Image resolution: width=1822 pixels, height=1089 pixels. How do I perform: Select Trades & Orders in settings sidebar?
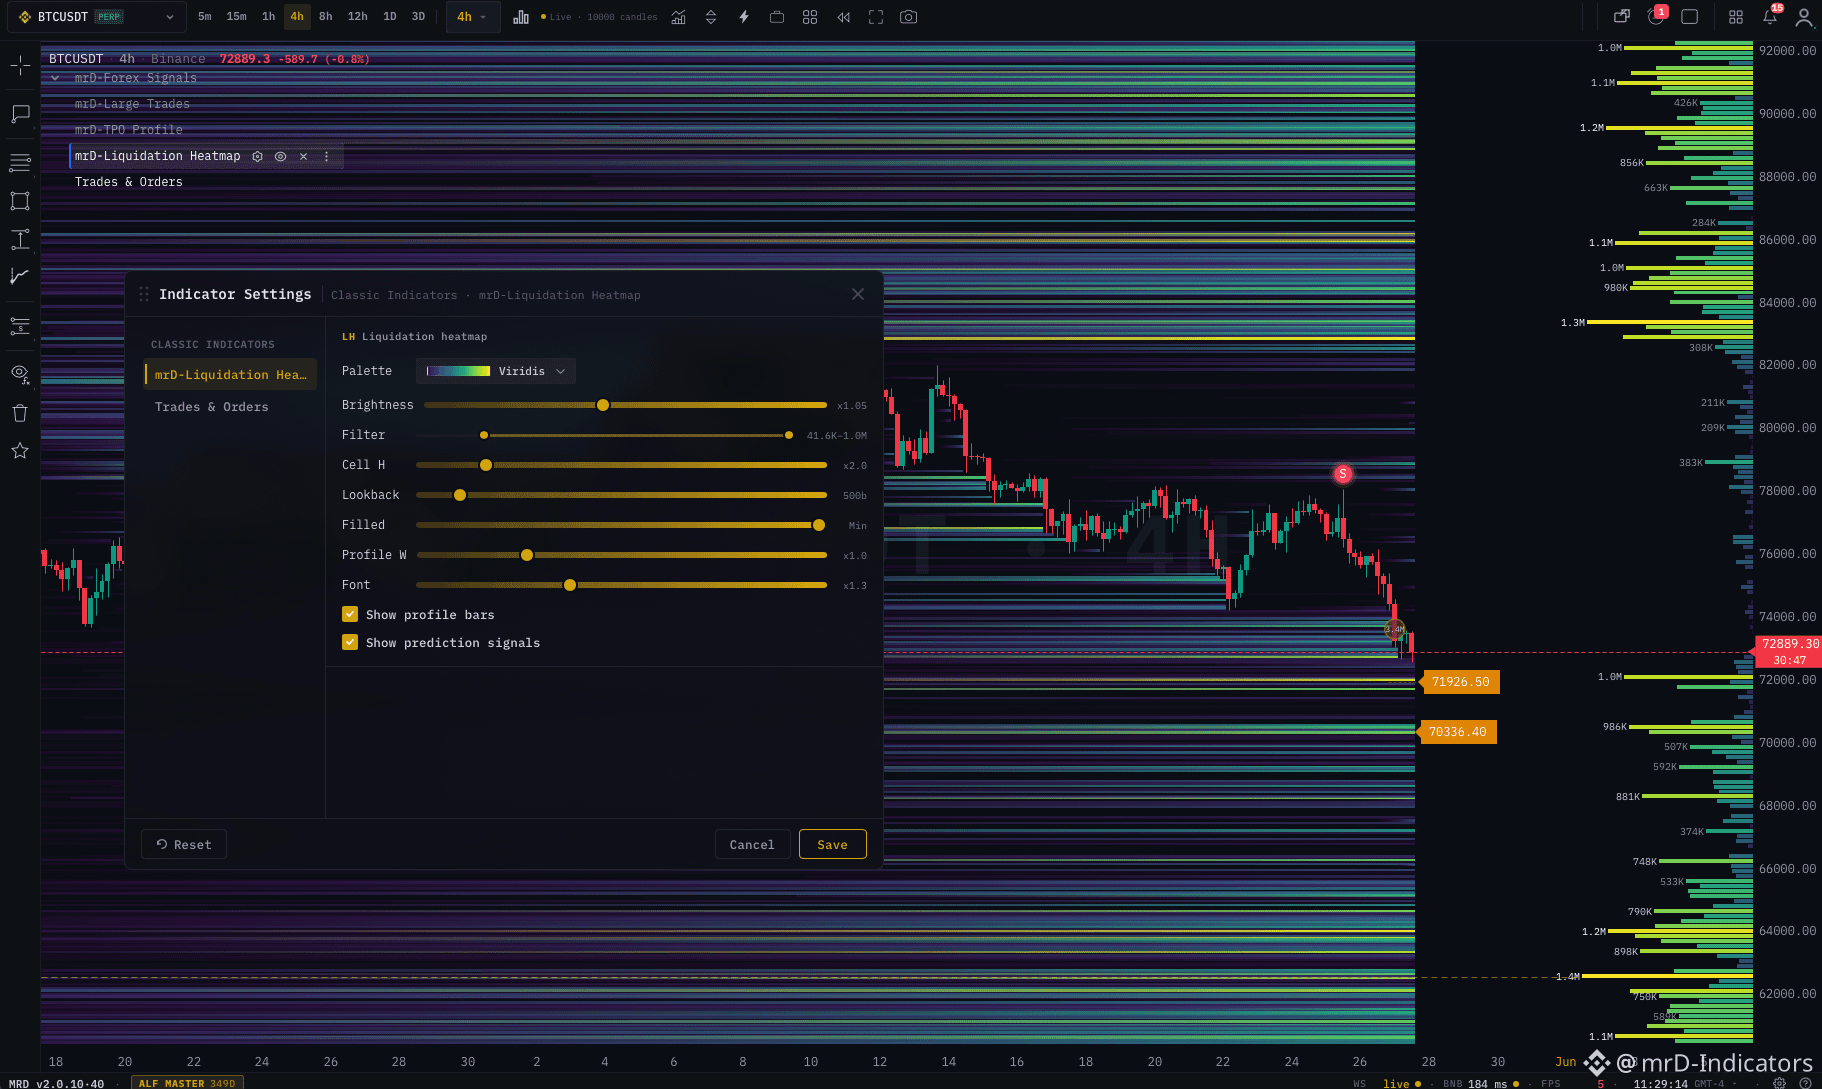point(212,407)
